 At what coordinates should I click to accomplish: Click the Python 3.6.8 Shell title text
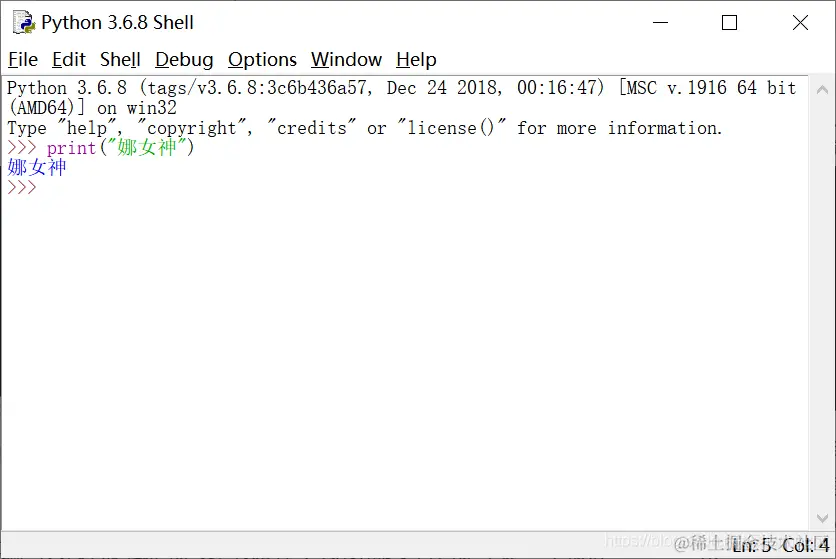coord(117,22)
